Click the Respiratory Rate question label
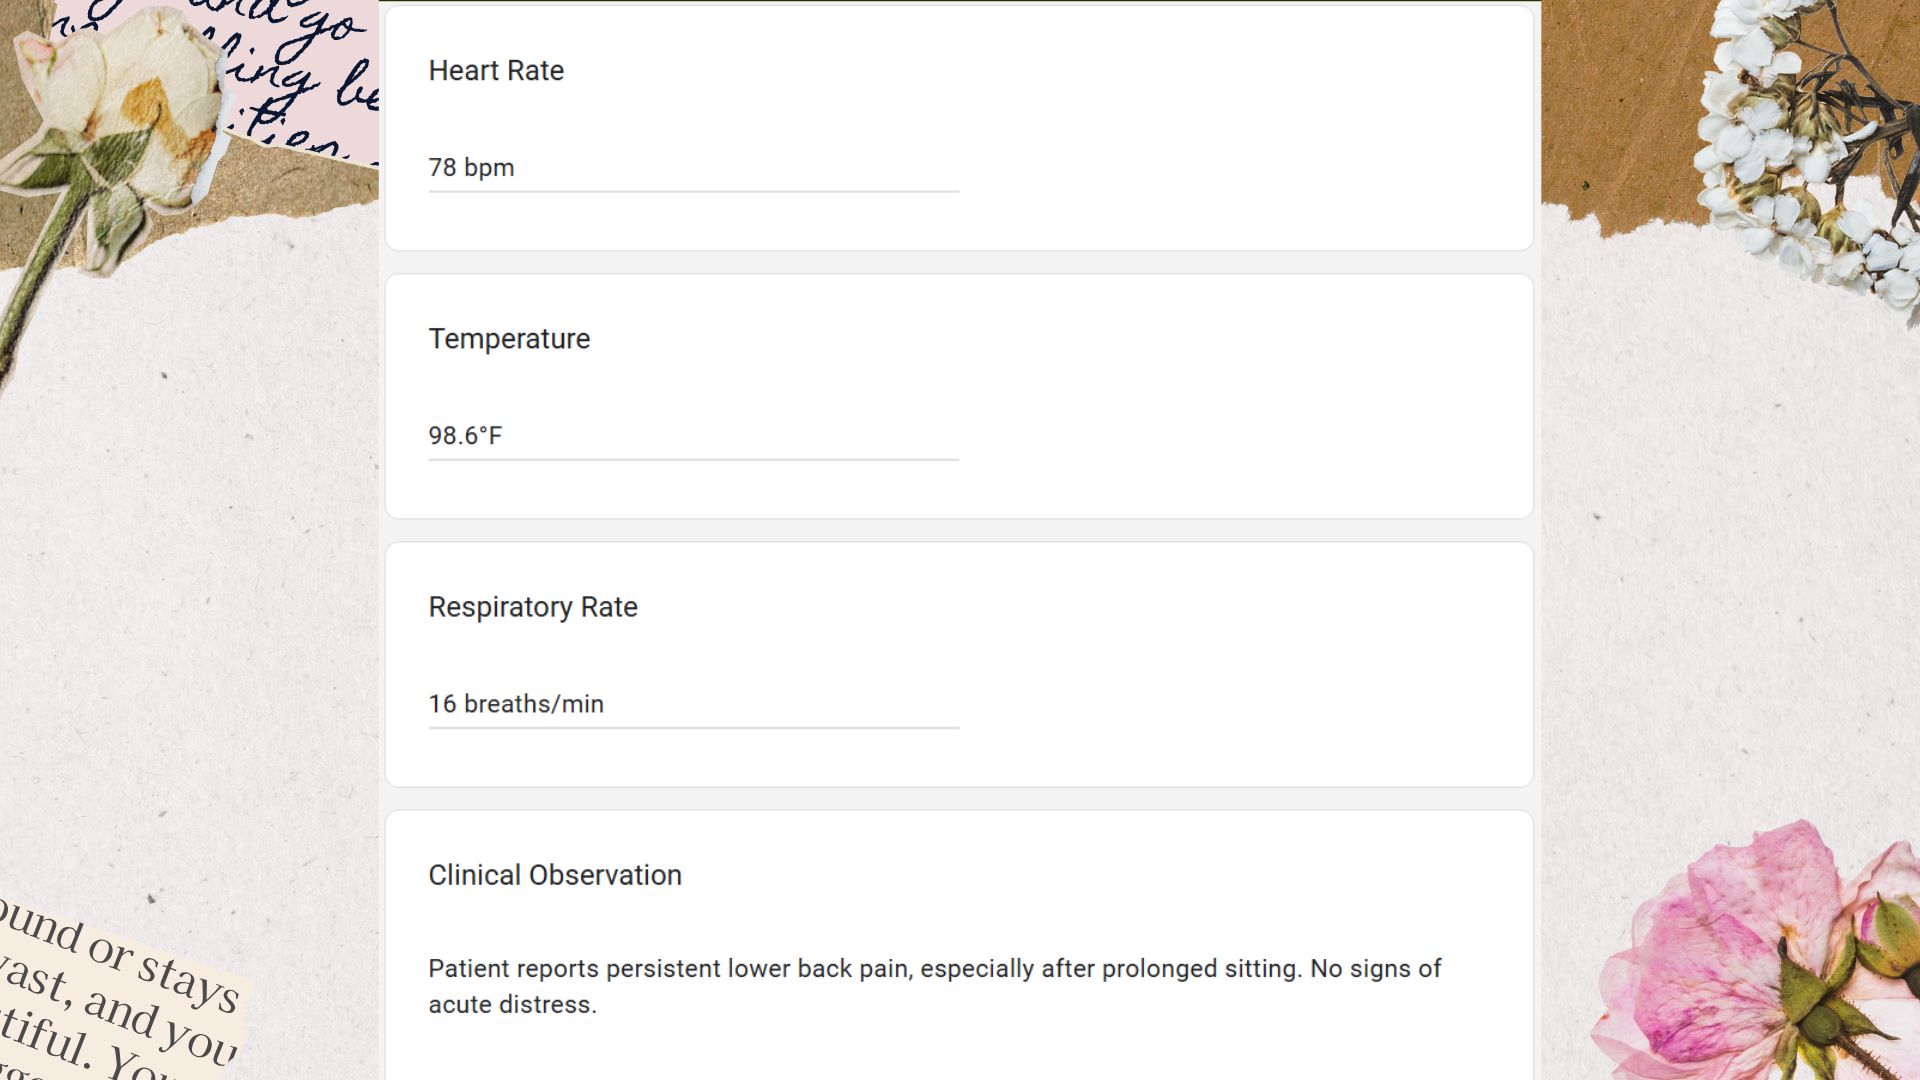This screenshot has height=1080, width=1920. coord(533,607)
